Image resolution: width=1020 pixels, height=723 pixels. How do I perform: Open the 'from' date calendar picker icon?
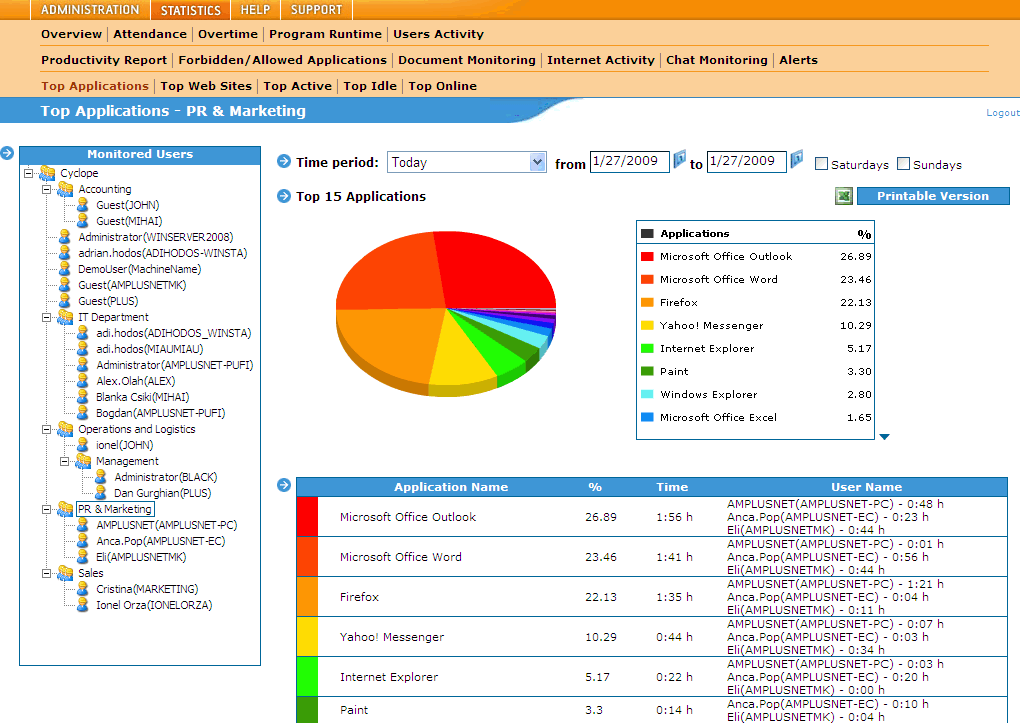click(679, 159)
